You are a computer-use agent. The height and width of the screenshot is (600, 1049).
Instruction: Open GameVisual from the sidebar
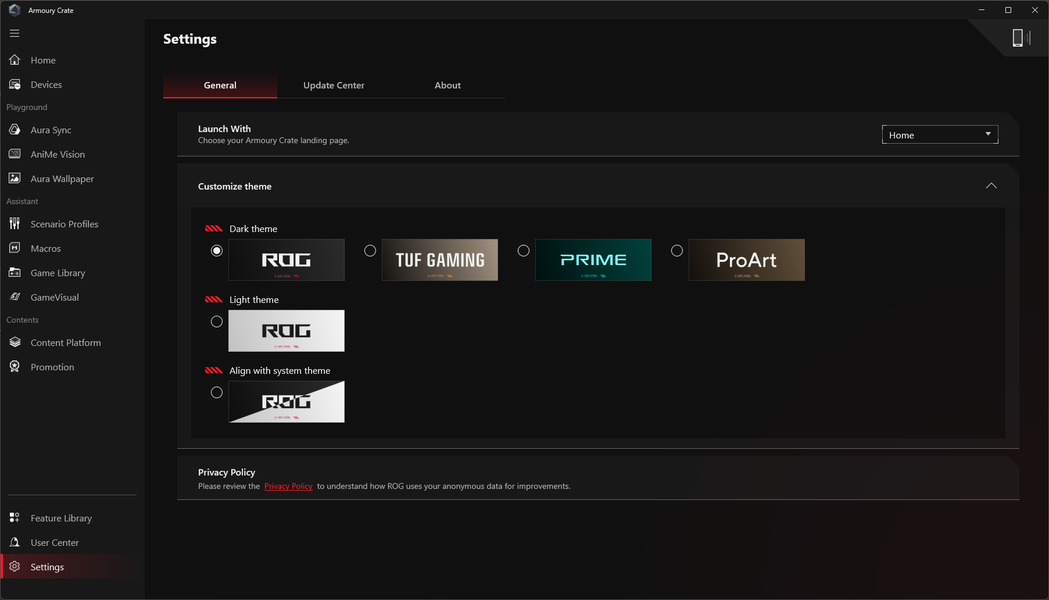click(54, 297)
